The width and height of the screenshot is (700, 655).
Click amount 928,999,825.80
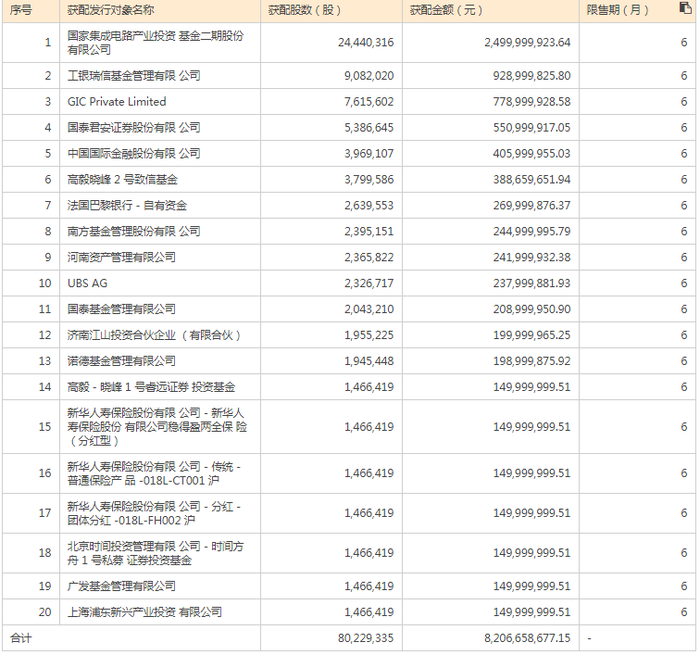pos(532,76)
